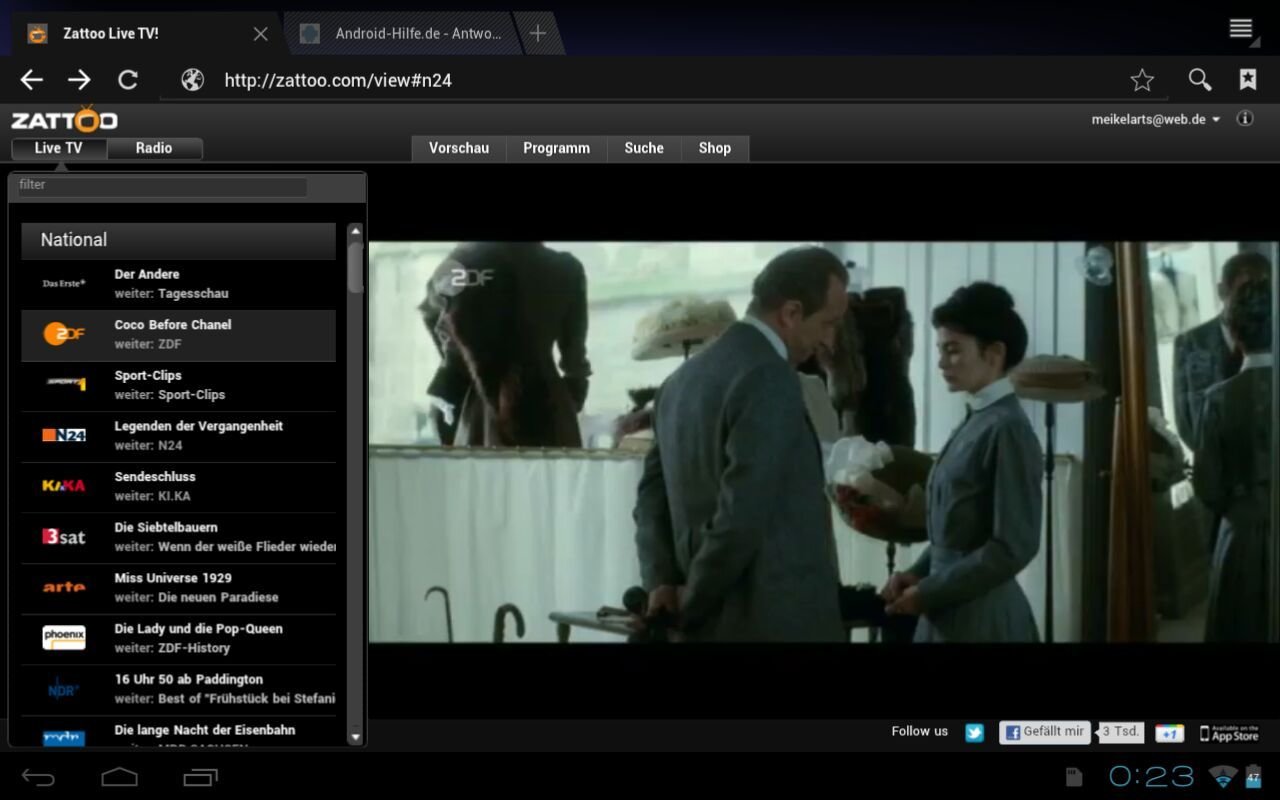
Task: Click the channel list scrollbar up arrow
Action: tap(355, 231)
